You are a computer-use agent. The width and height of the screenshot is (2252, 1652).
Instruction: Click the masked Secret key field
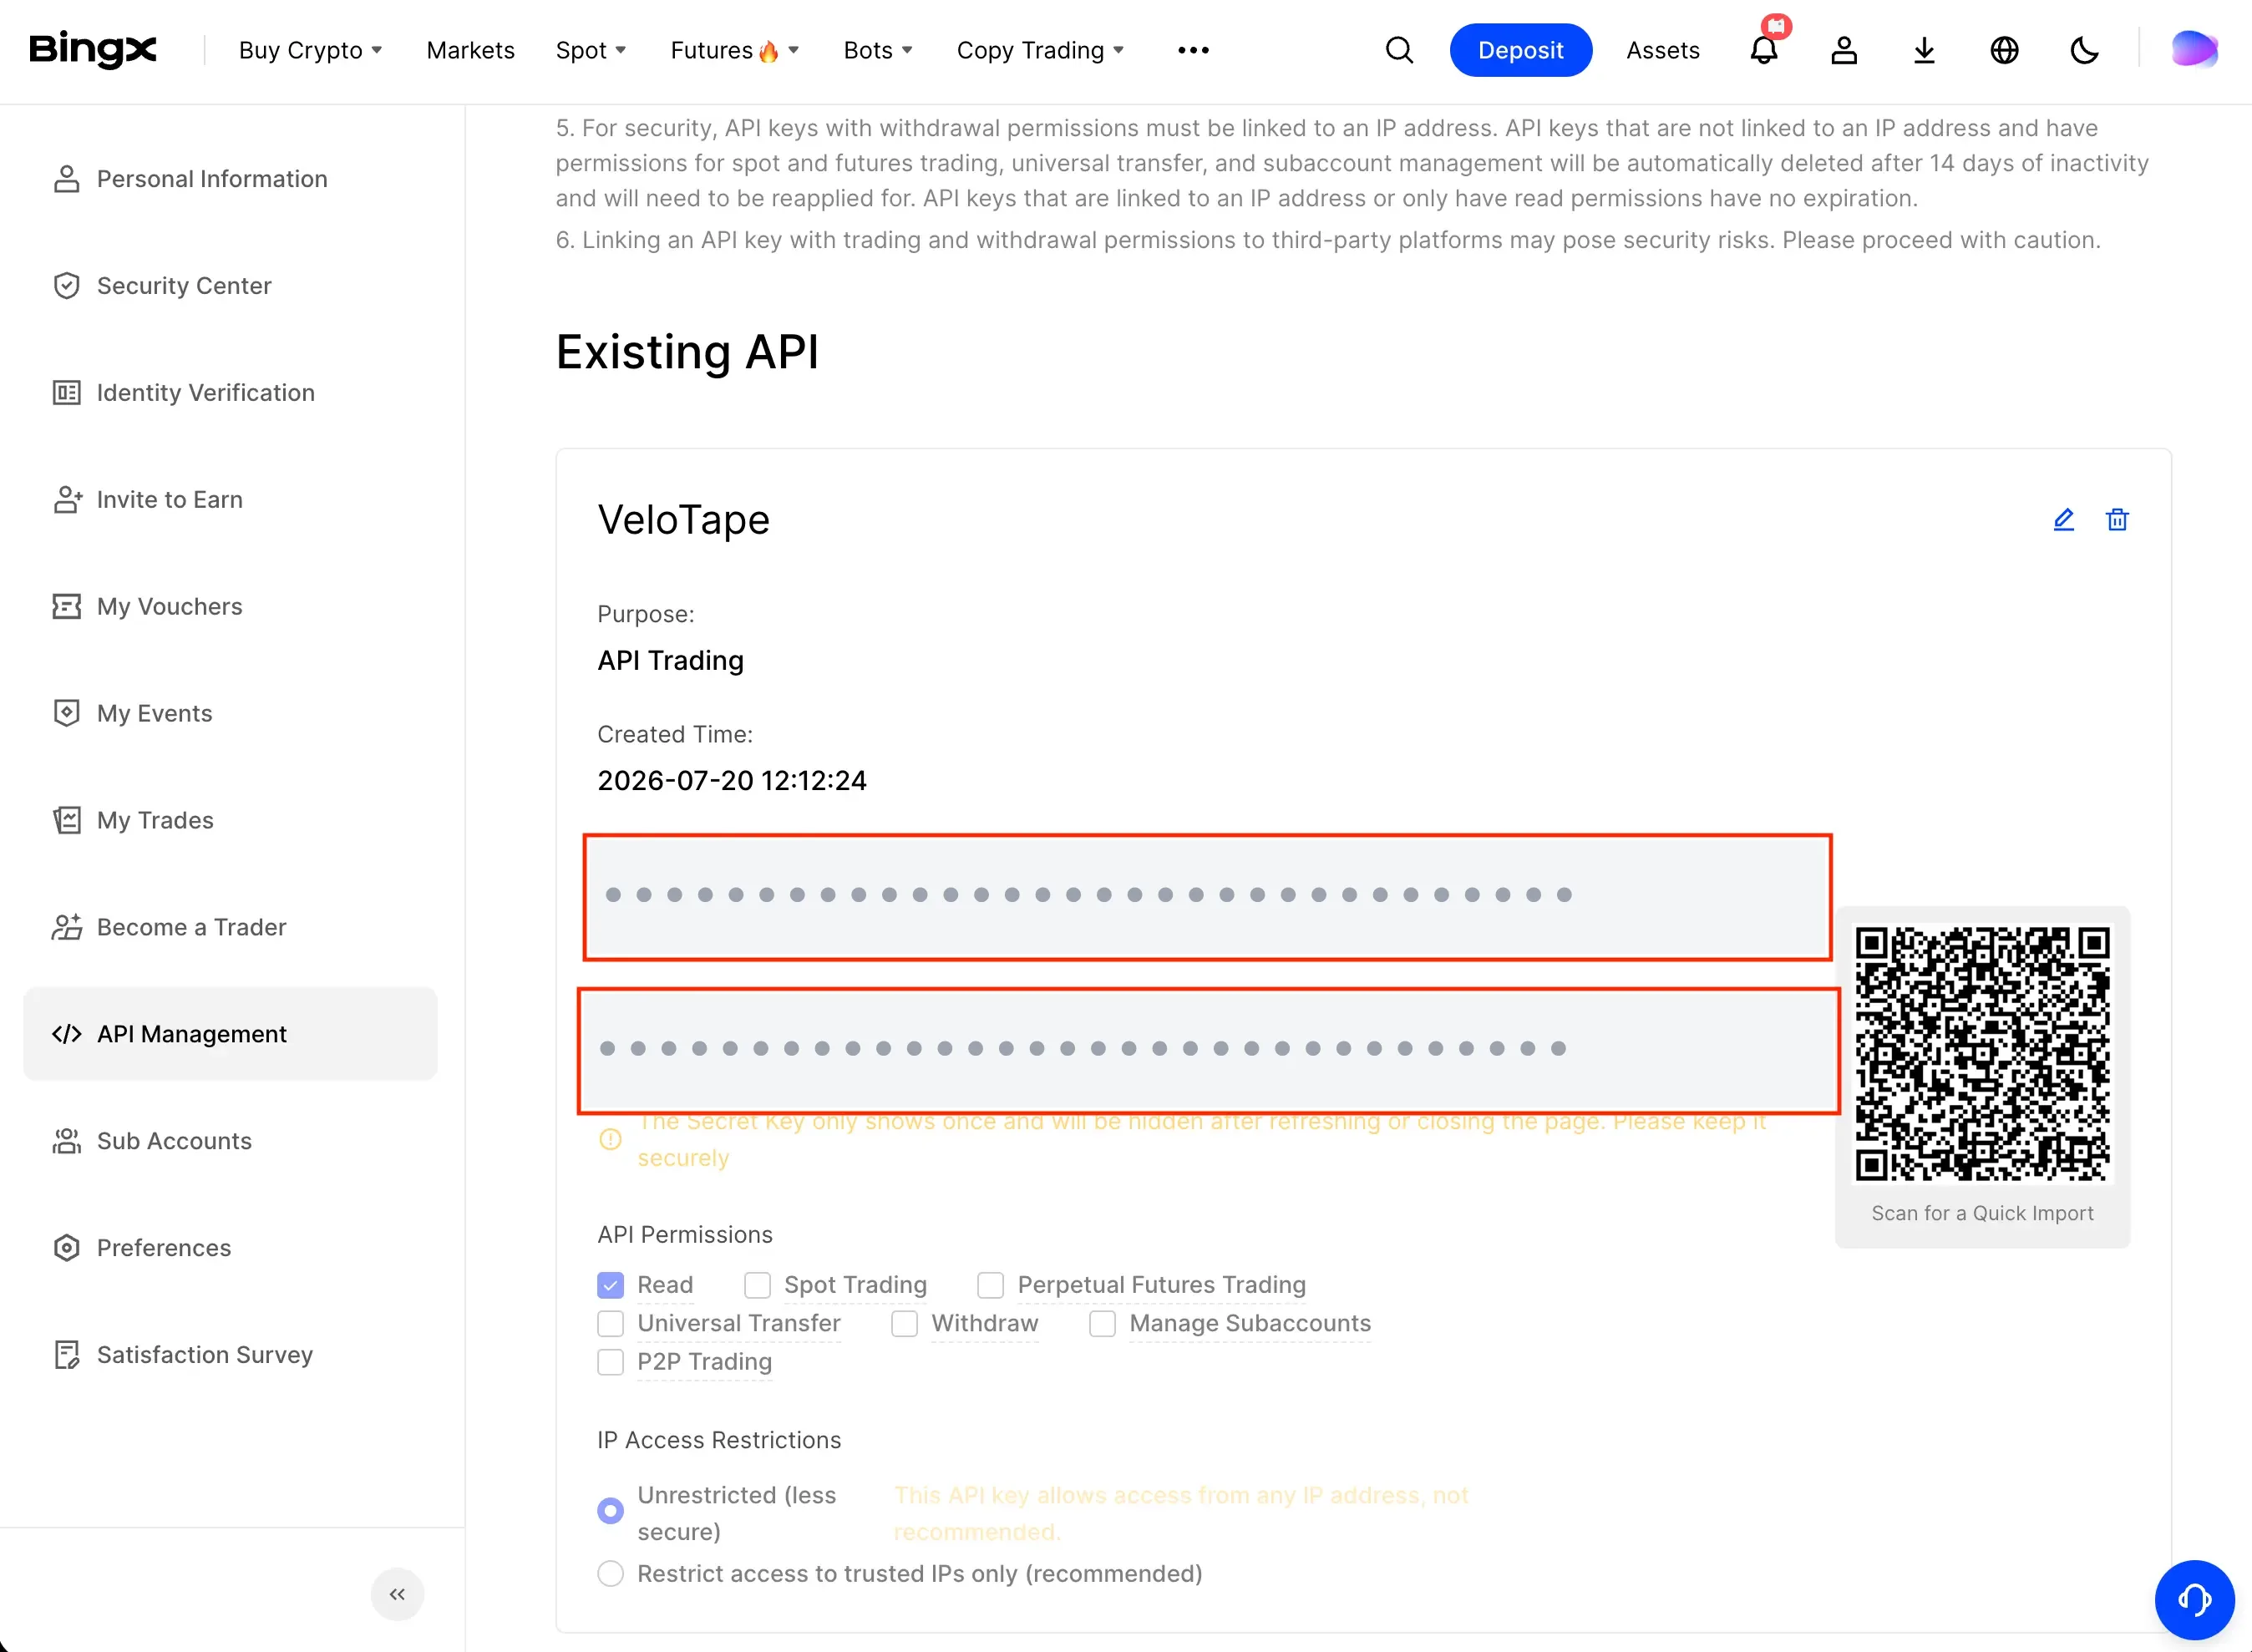(1208, 1050)
